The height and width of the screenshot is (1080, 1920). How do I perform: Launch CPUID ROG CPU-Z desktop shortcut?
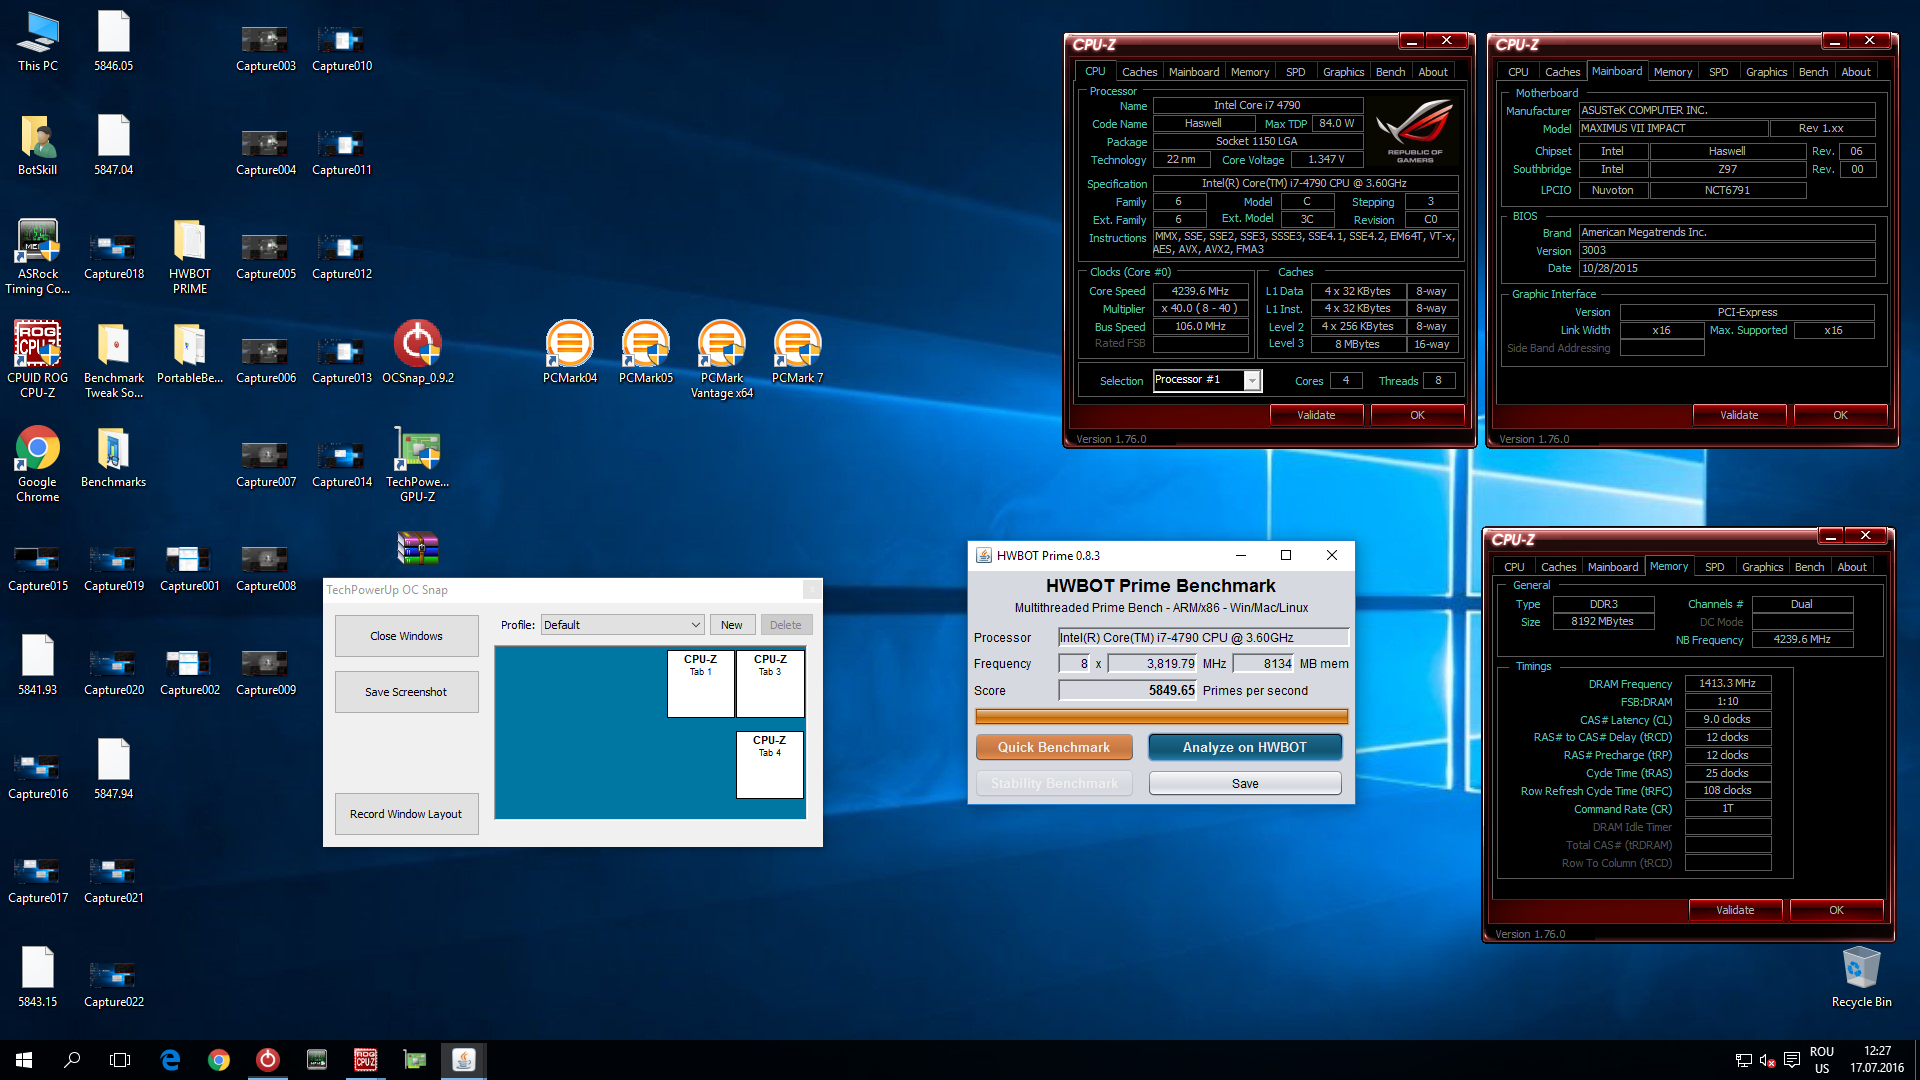pos(38,361)
